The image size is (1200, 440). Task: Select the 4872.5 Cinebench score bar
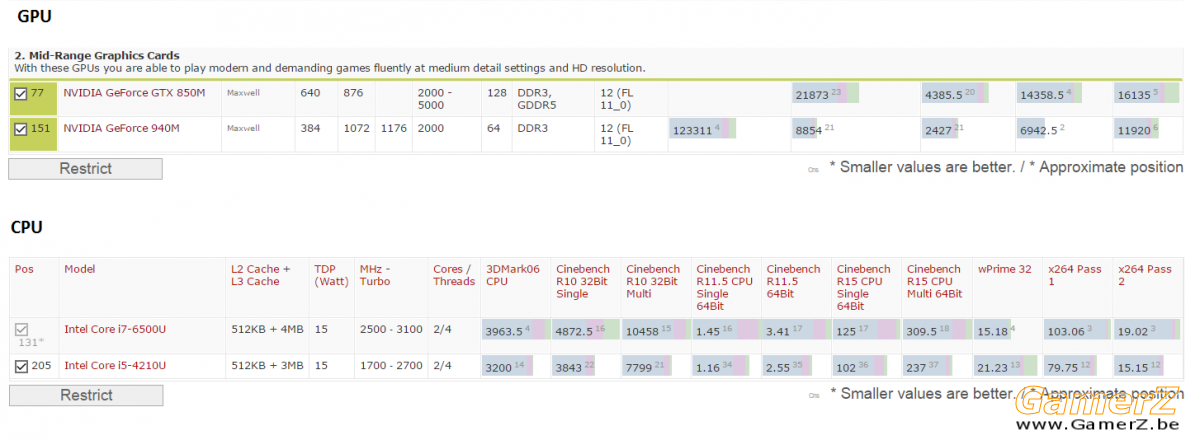586,330
